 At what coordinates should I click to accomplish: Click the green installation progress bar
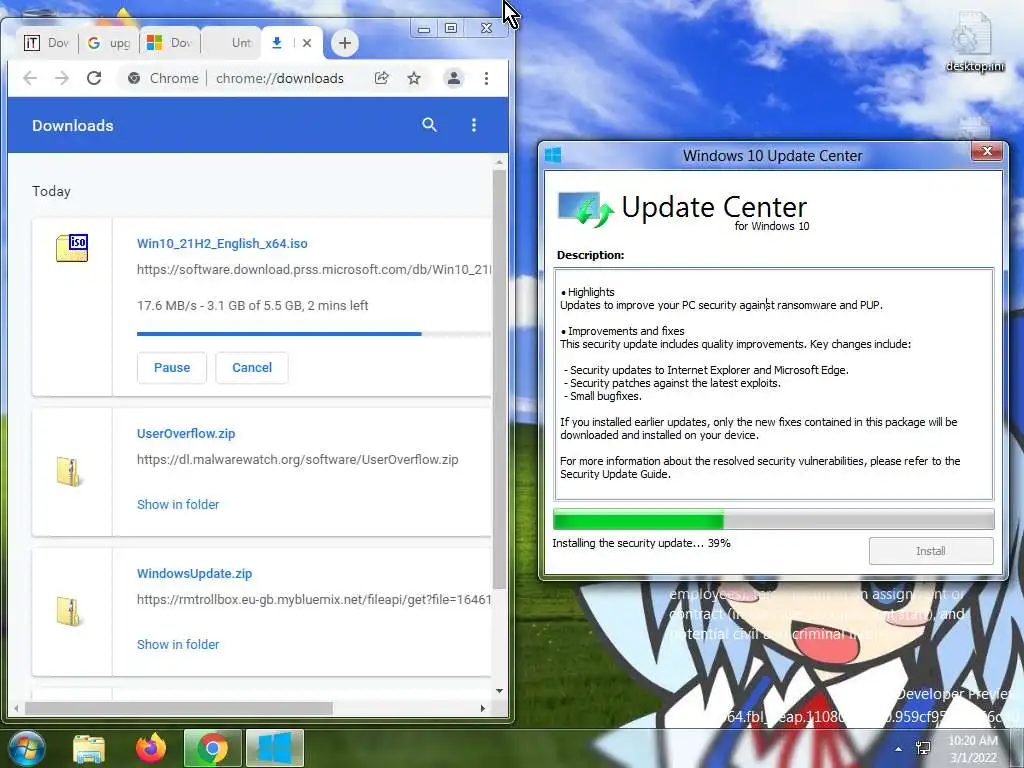pos(639,520)
